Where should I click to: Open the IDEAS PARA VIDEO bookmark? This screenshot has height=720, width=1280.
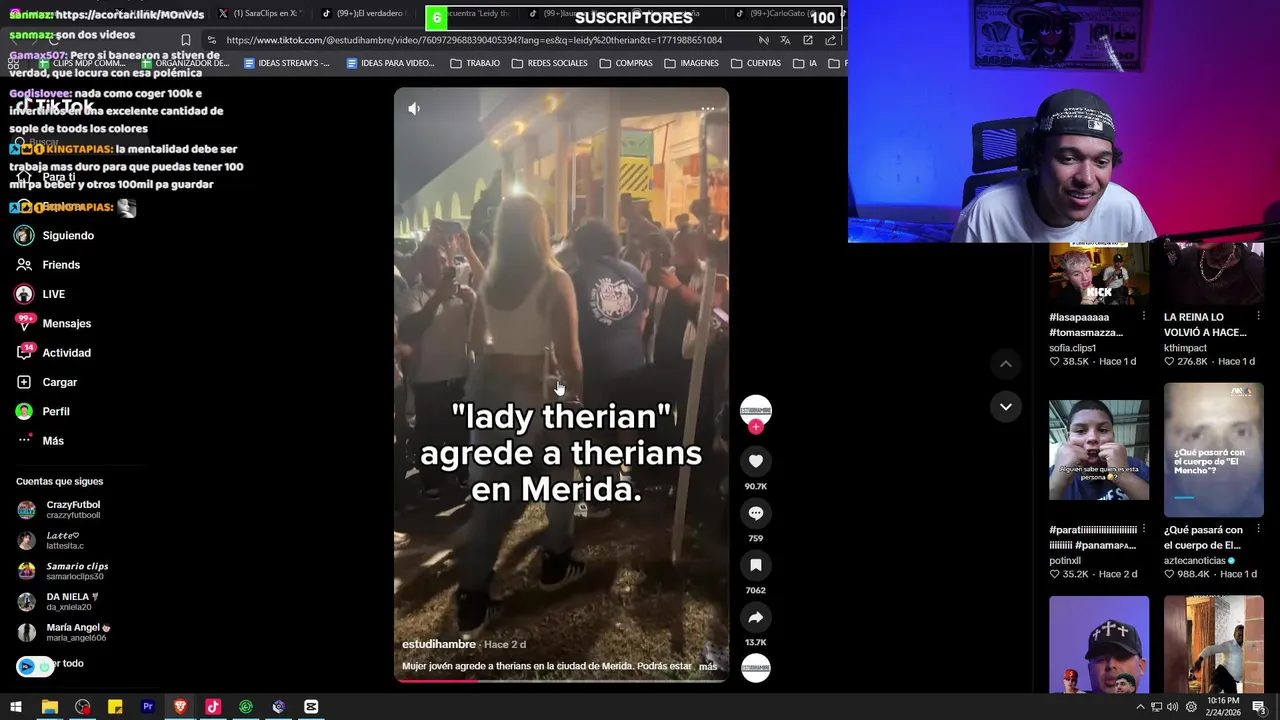(x=389, y=63)
